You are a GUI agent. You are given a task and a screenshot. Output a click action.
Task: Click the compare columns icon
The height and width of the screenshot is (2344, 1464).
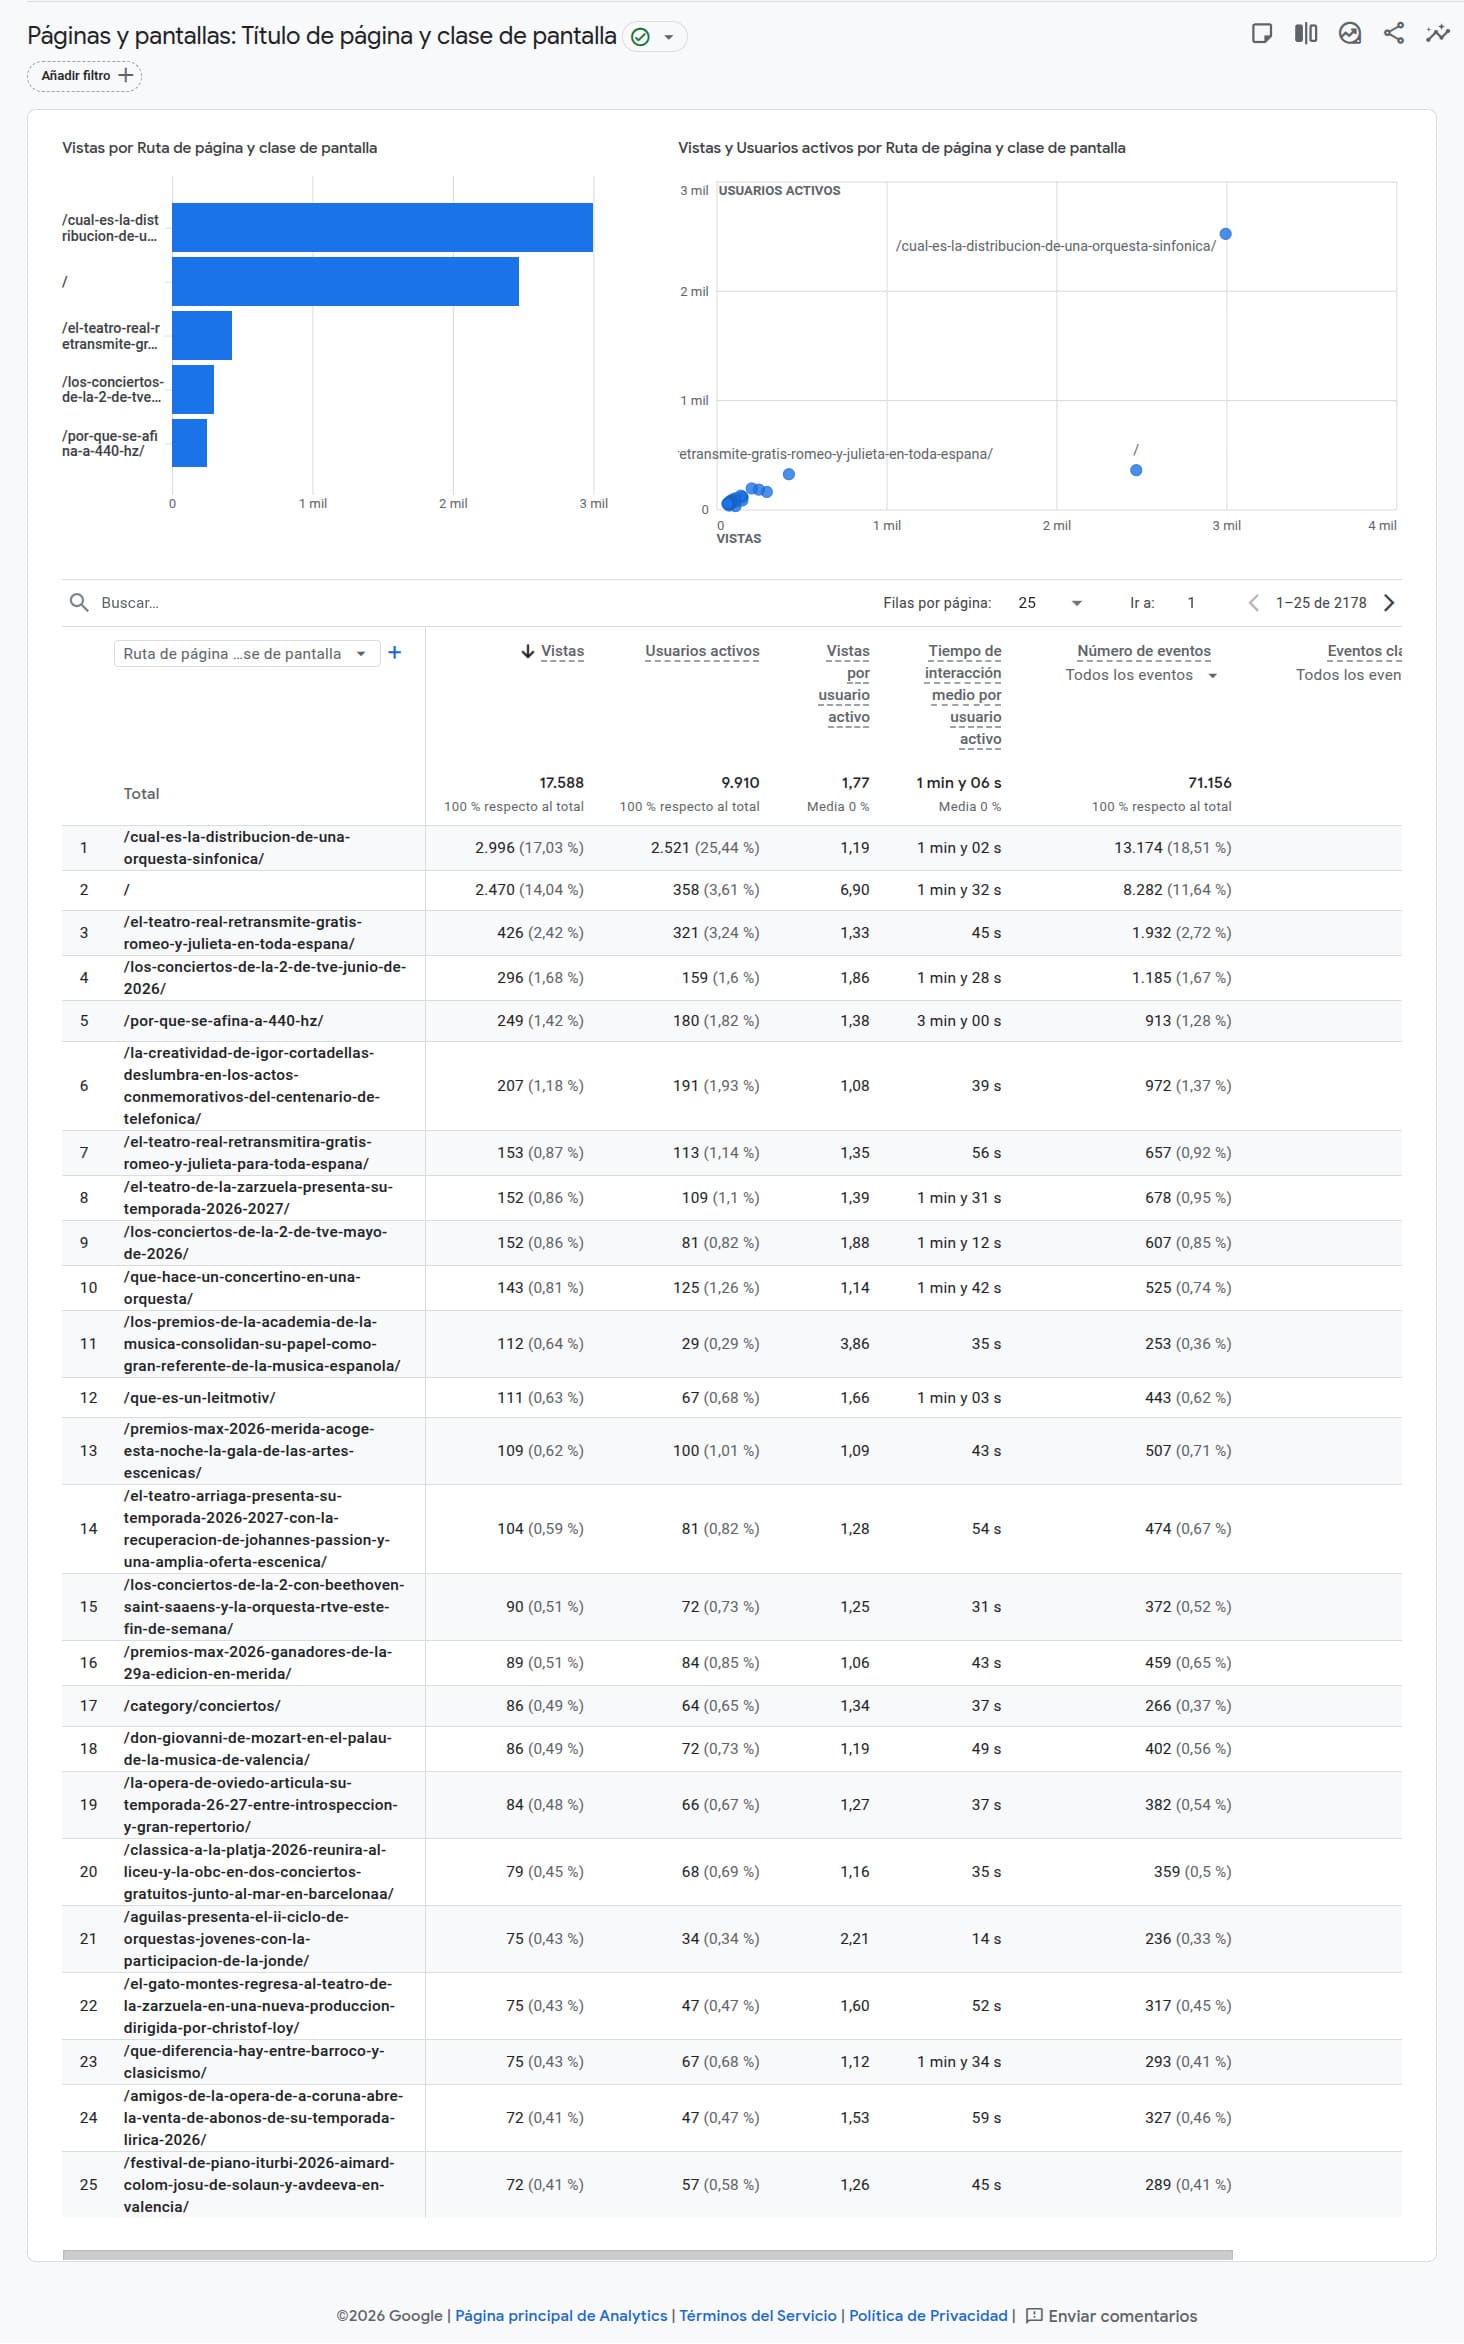click(1306, 34)
